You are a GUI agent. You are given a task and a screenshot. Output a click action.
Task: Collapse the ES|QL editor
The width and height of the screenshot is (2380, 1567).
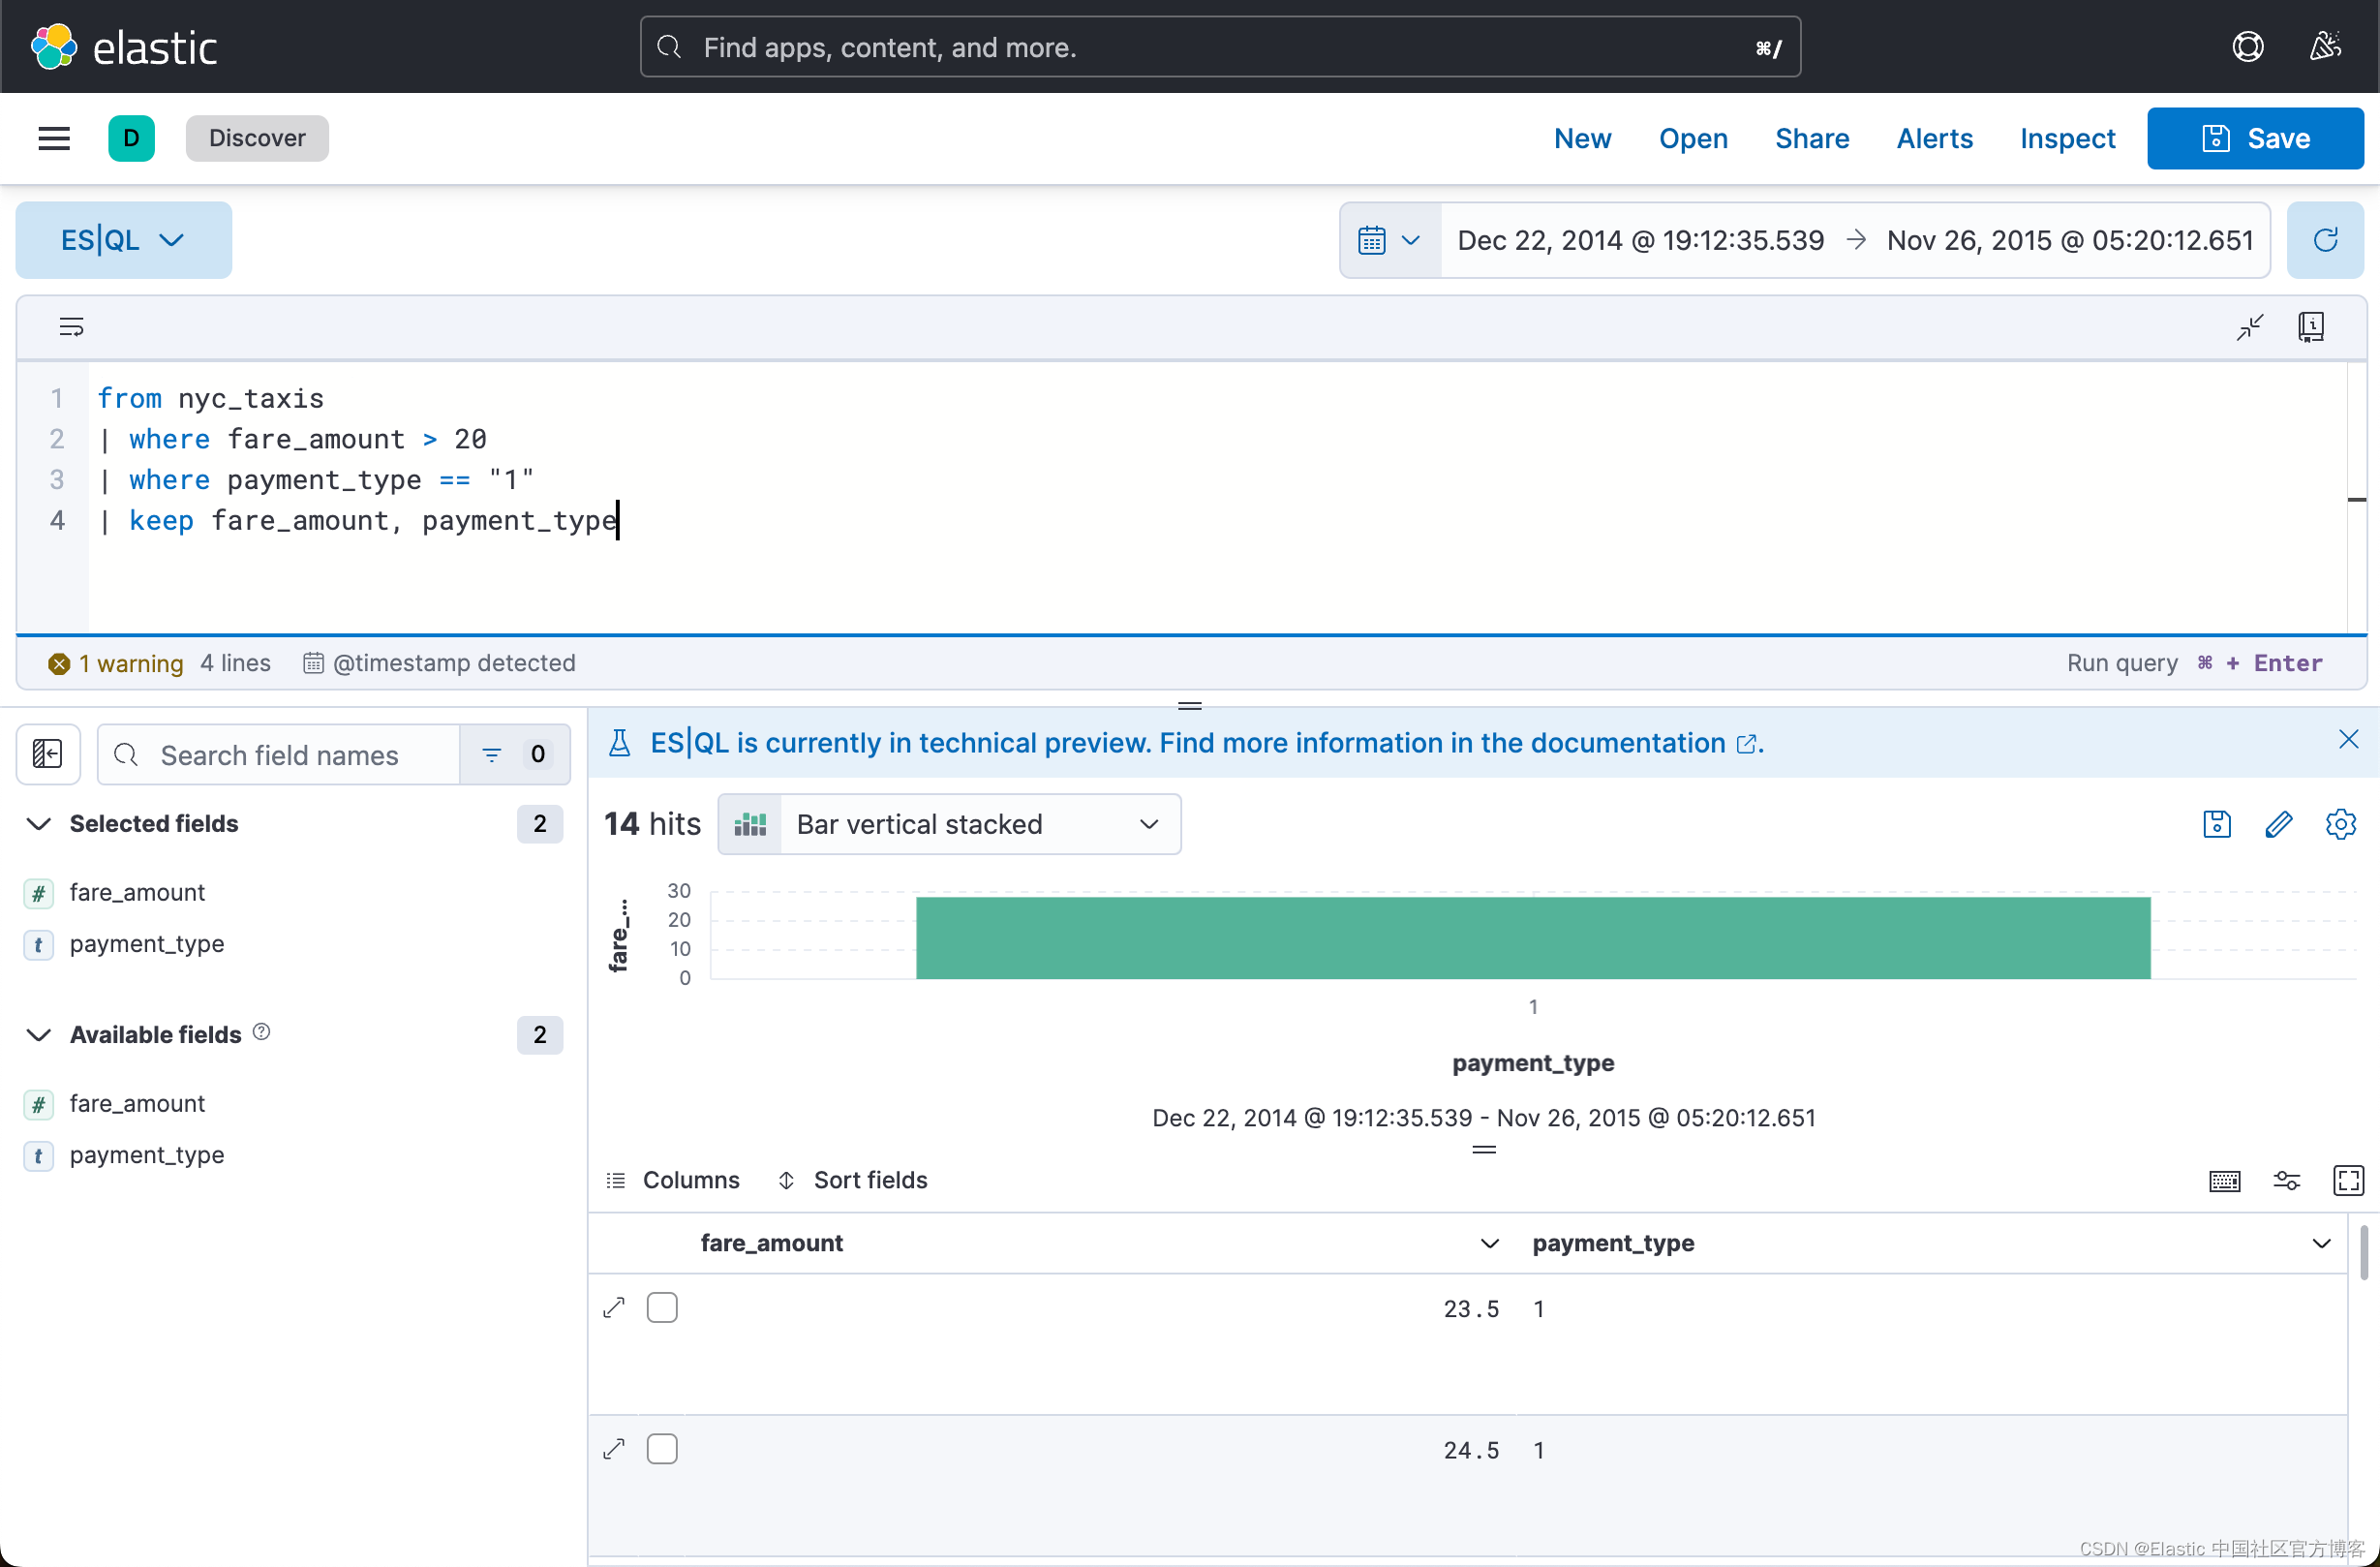click(x=2249, y=326)
